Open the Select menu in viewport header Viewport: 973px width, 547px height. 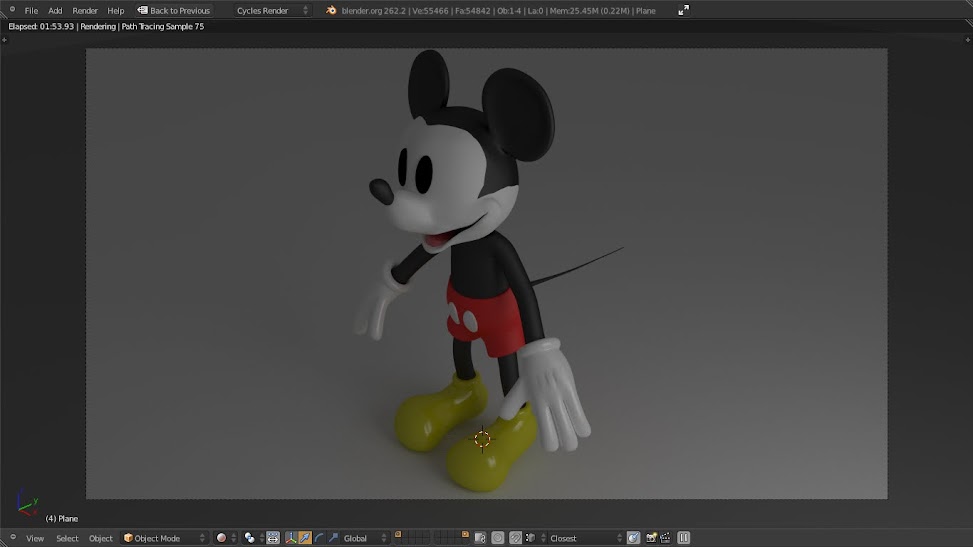[67, 538]
